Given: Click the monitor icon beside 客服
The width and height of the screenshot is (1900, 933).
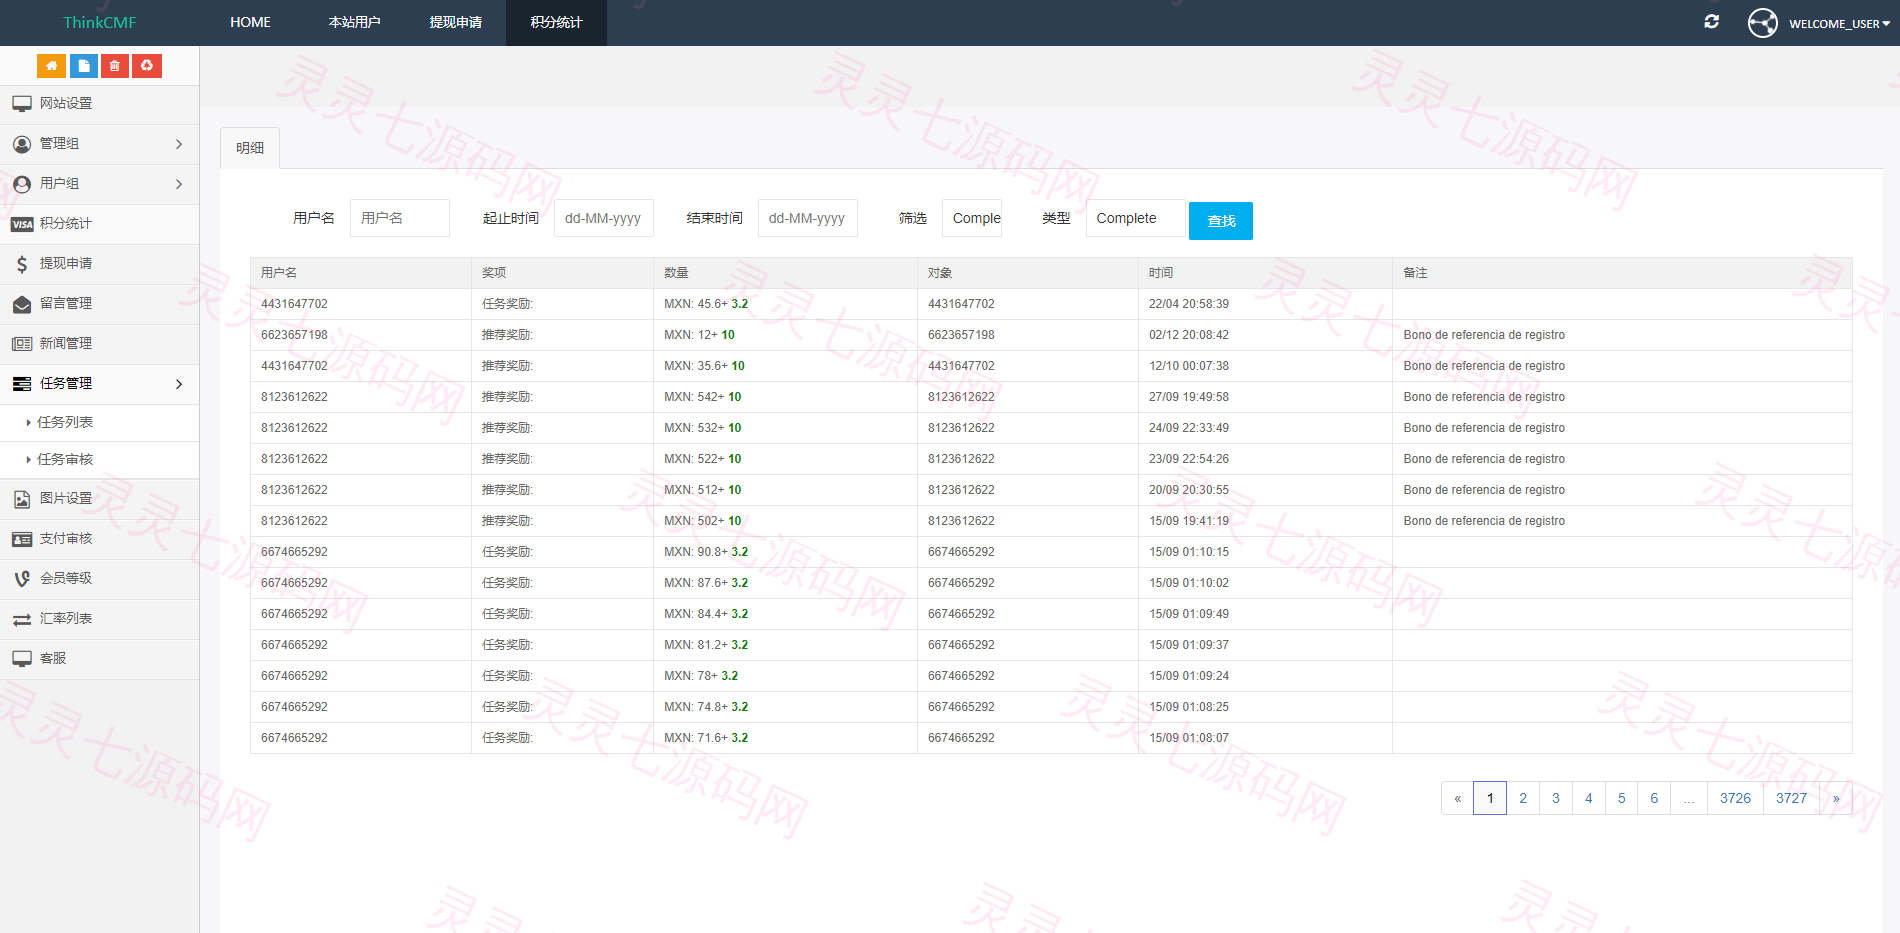Looking at the screenshot, I should coord(22,659).
